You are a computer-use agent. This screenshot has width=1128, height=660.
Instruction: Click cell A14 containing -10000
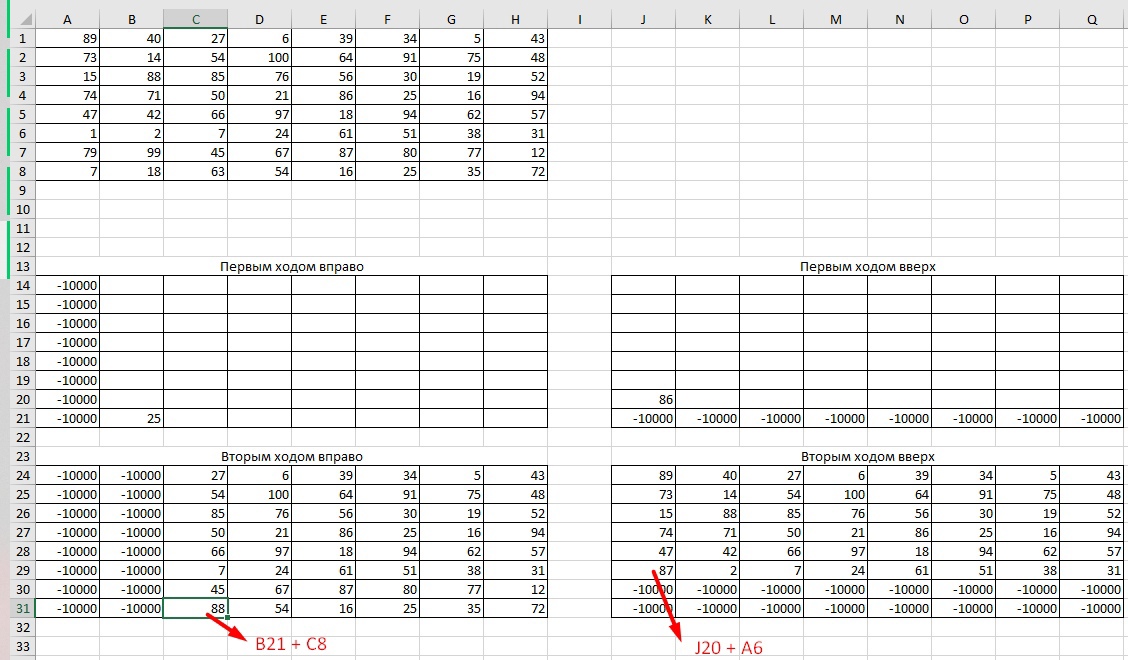[x=67, y=285]
